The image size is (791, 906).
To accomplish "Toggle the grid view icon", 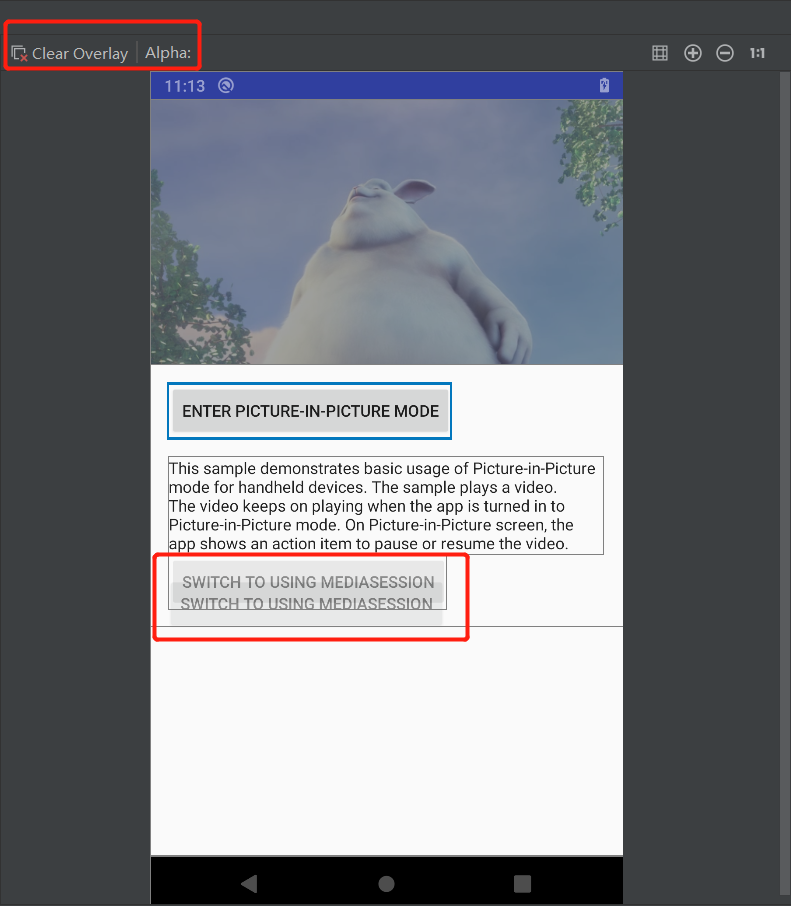I will click(x=660, y=53).
